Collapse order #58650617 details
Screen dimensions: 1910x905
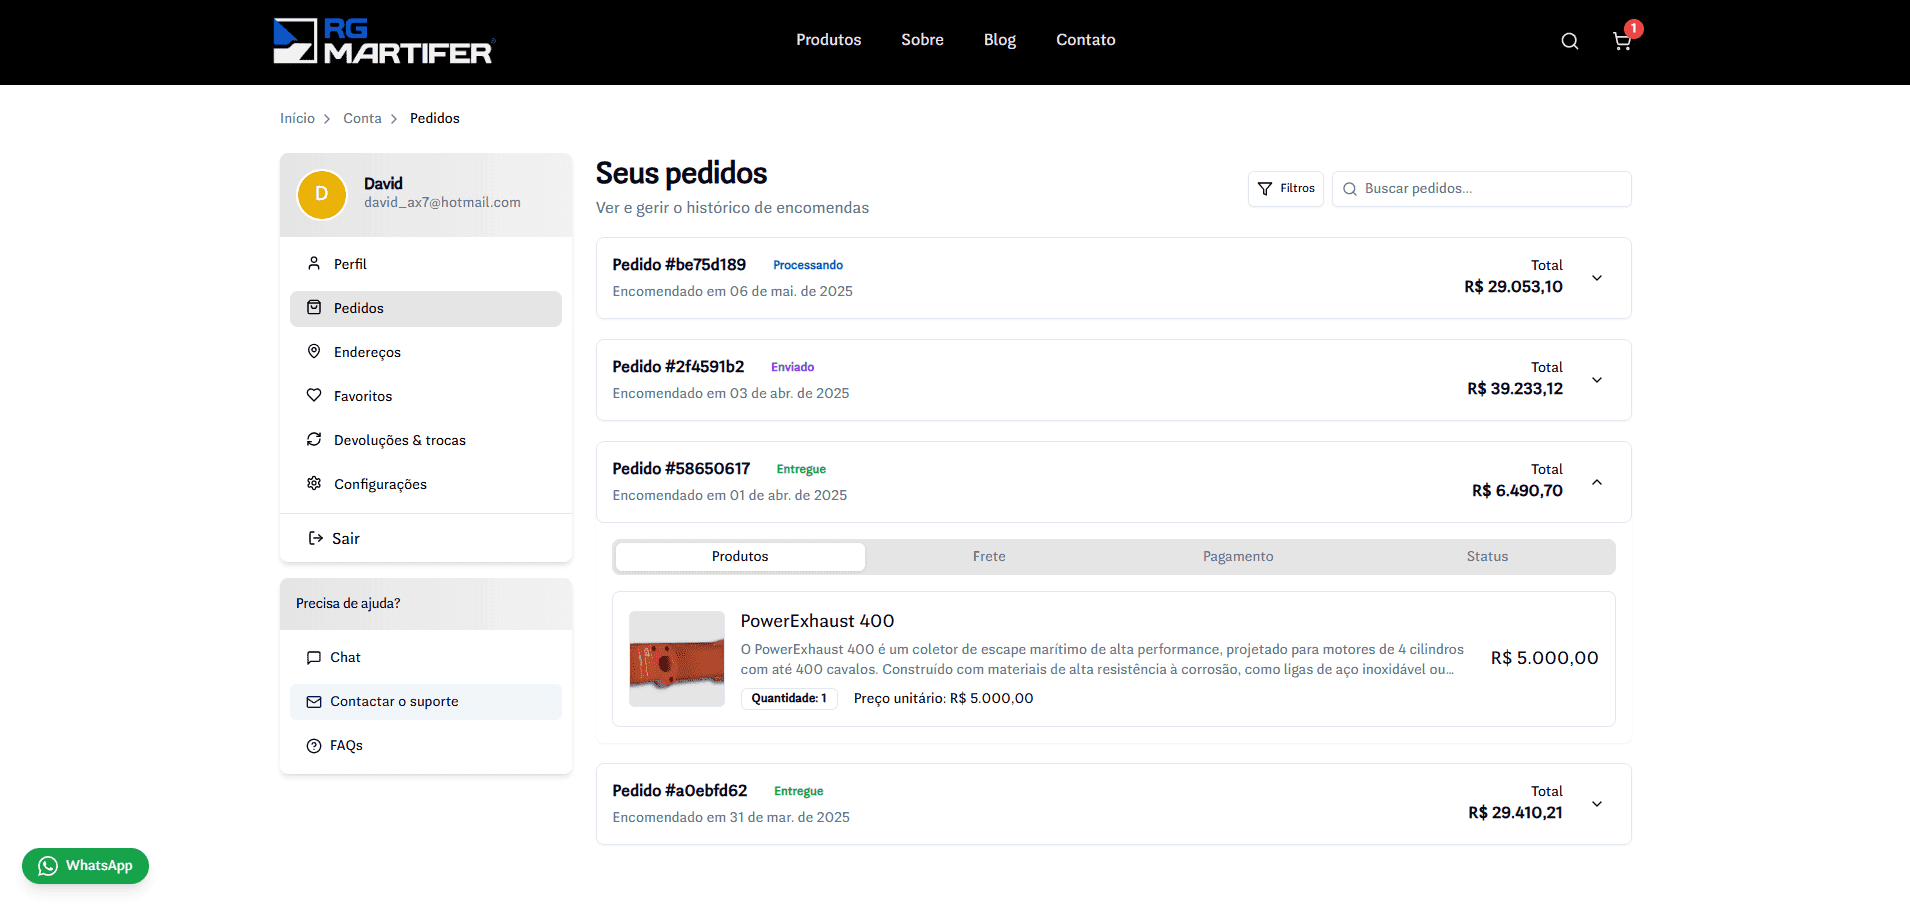click(x=1597, y=482)
